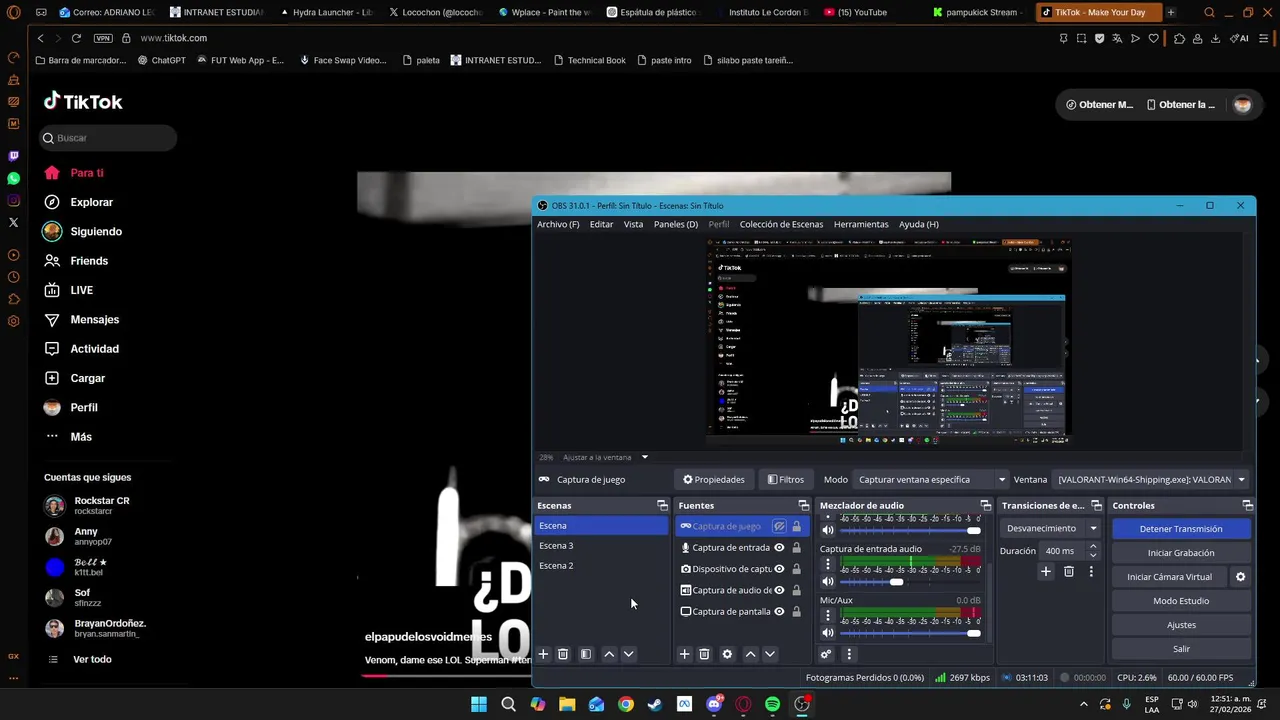Hide the Dispositivo de captura source
Viewport: 1280px width, 720px height.
coord(779,569)
